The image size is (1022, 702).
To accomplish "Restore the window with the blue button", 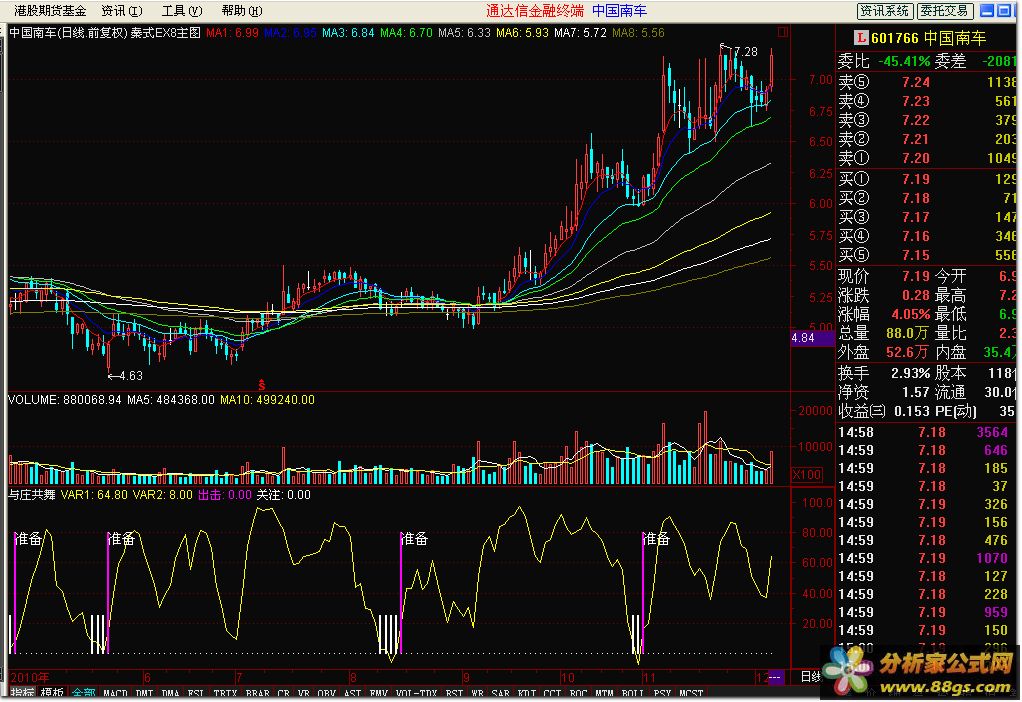I will (x=1004, y=10).
